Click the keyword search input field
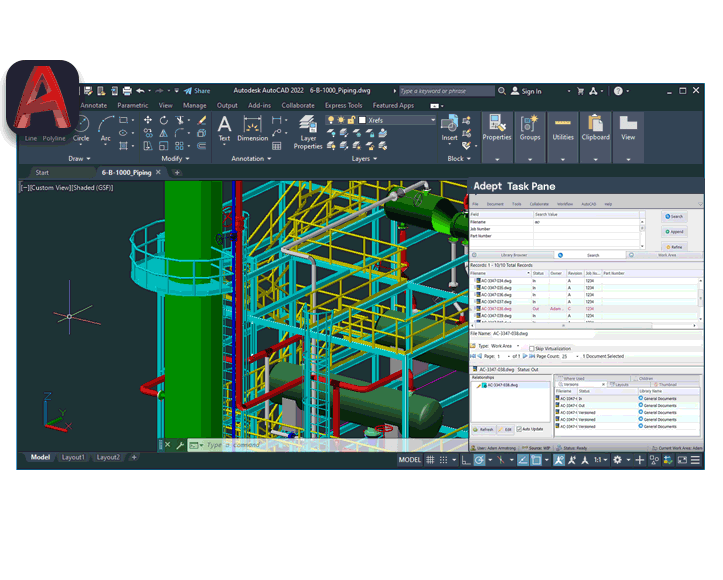The image size is (723, 580). click(x=446, y=91)
